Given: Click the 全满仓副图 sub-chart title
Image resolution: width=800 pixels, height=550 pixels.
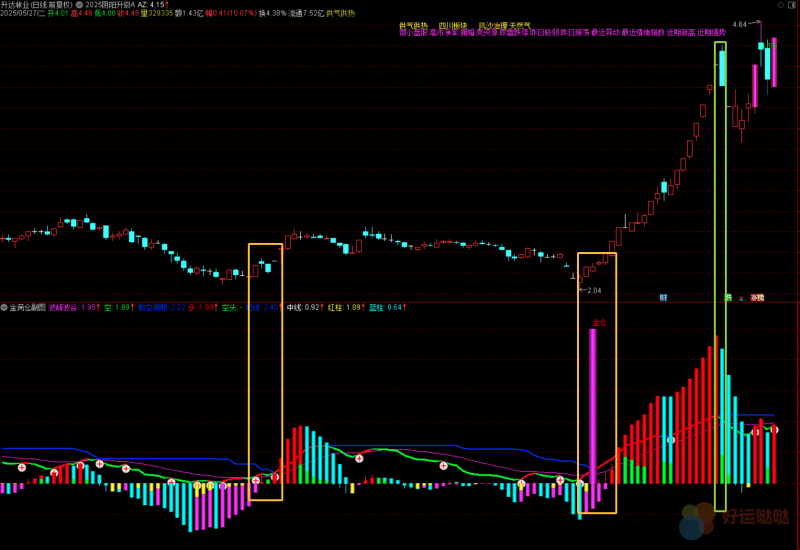Looking at the screenshot, I should pos(28,308).
